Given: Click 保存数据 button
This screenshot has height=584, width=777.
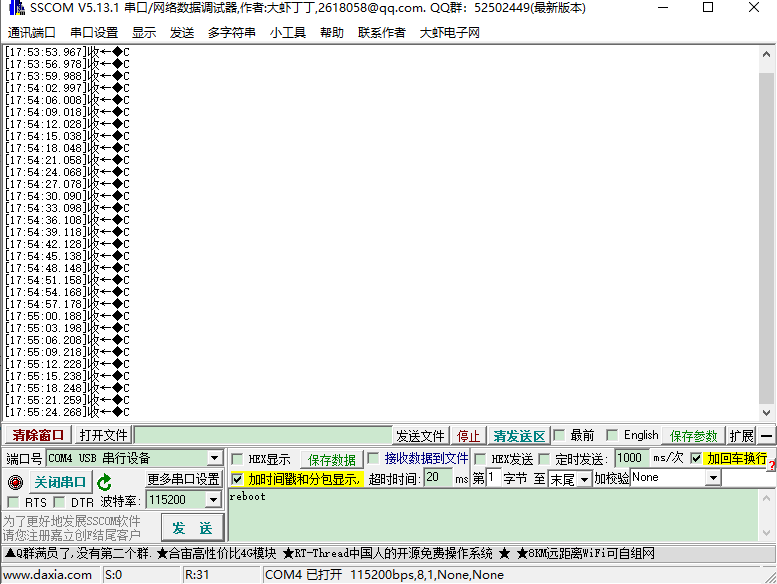Looking at the screenshot, I should [x=332, y=460].
